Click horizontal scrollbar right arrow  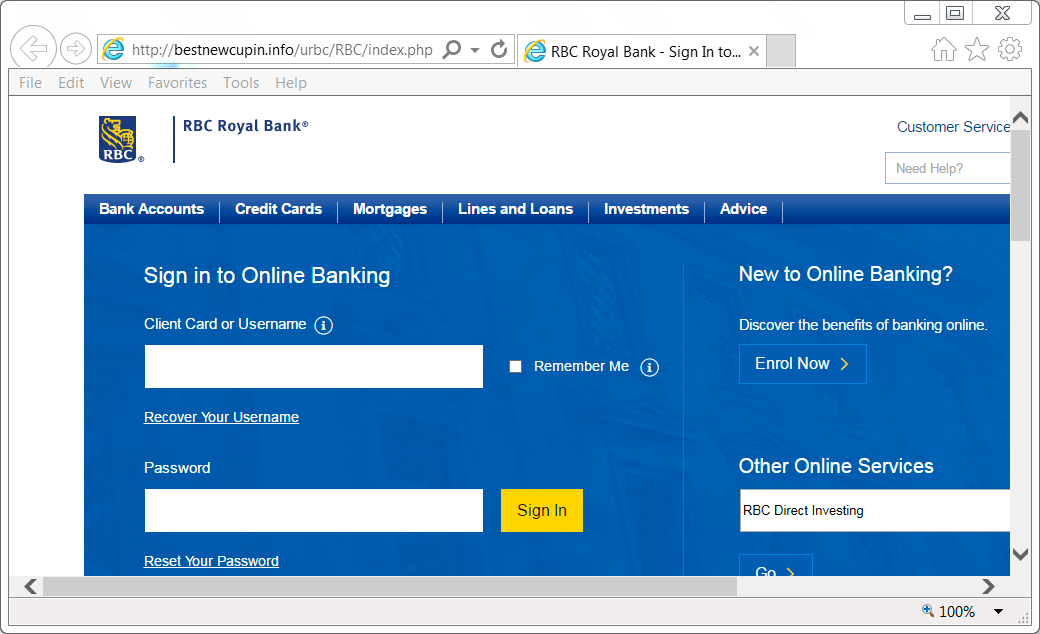[x=988, y=586]
